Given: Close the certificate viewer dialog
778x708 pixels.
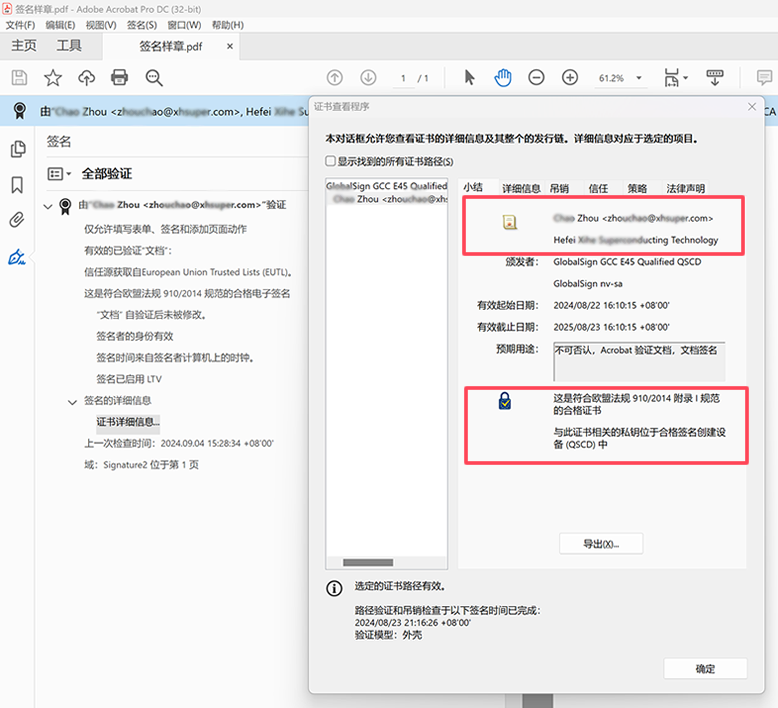Looking at the screenshot, I should pos(752,107).
